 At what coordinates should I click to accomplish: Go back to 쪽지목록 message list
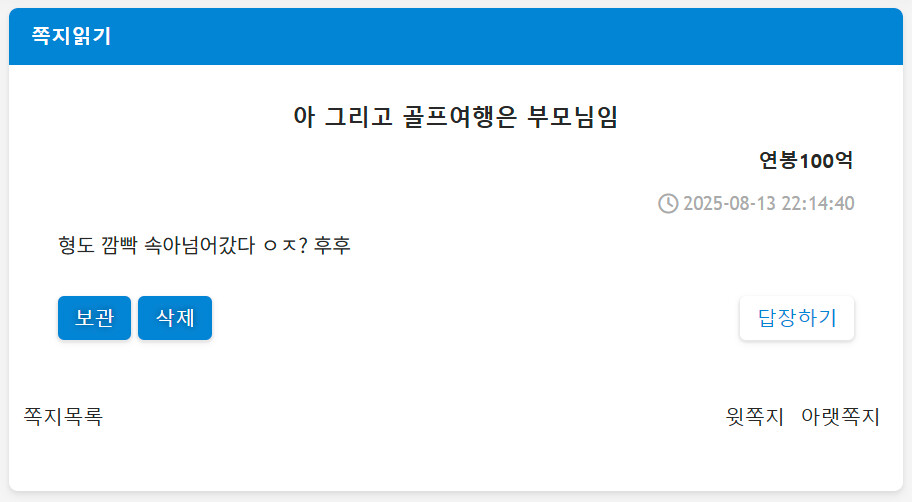(63, 416)
